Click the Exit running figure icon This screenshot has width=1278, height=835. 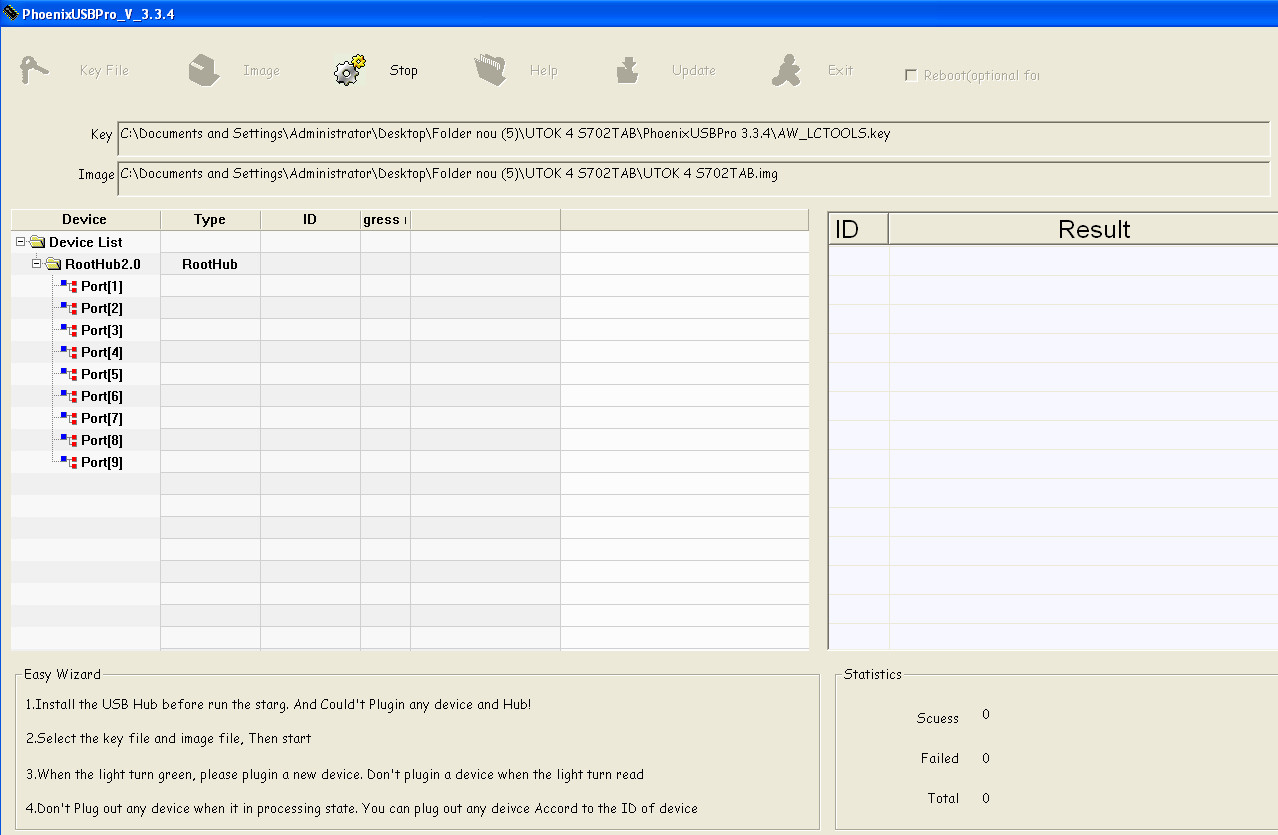tap(788, 70)
